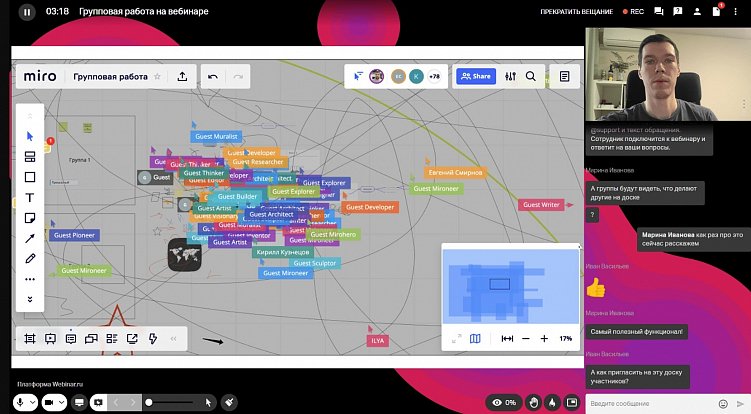Open the card grid view icon
751x414 pixels.
tap(112, 339)
